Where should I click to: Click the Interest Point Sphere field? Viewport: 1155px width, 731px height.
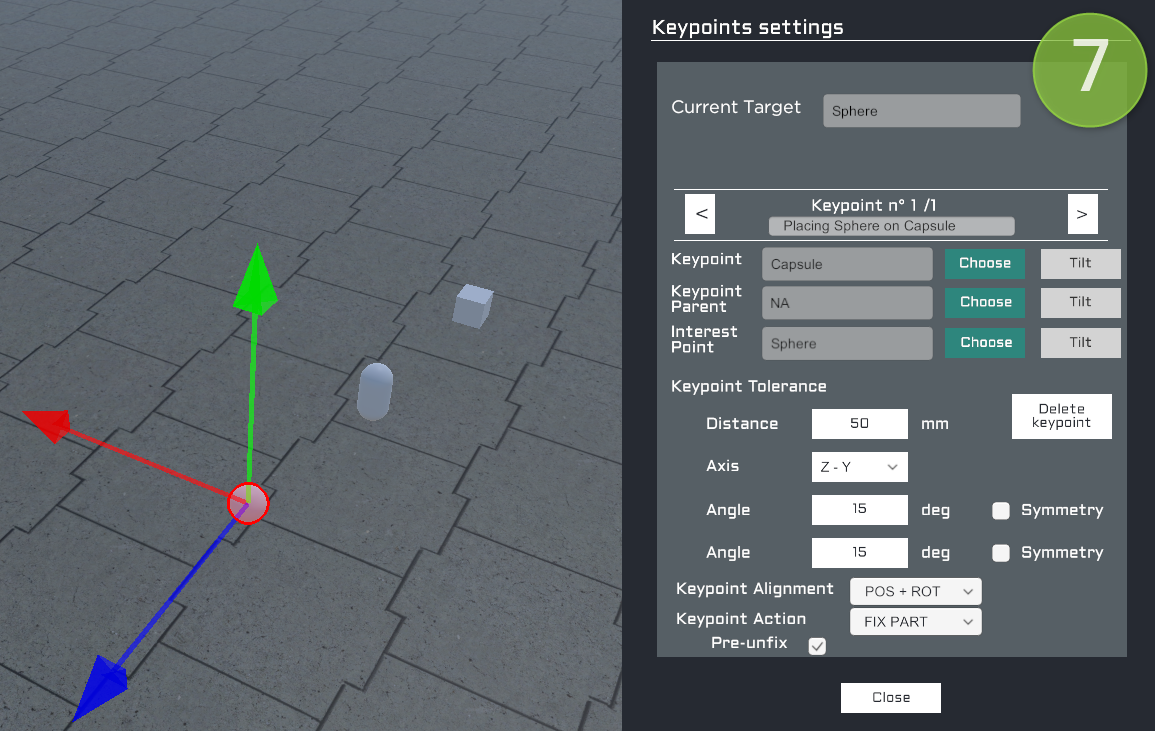847,343
